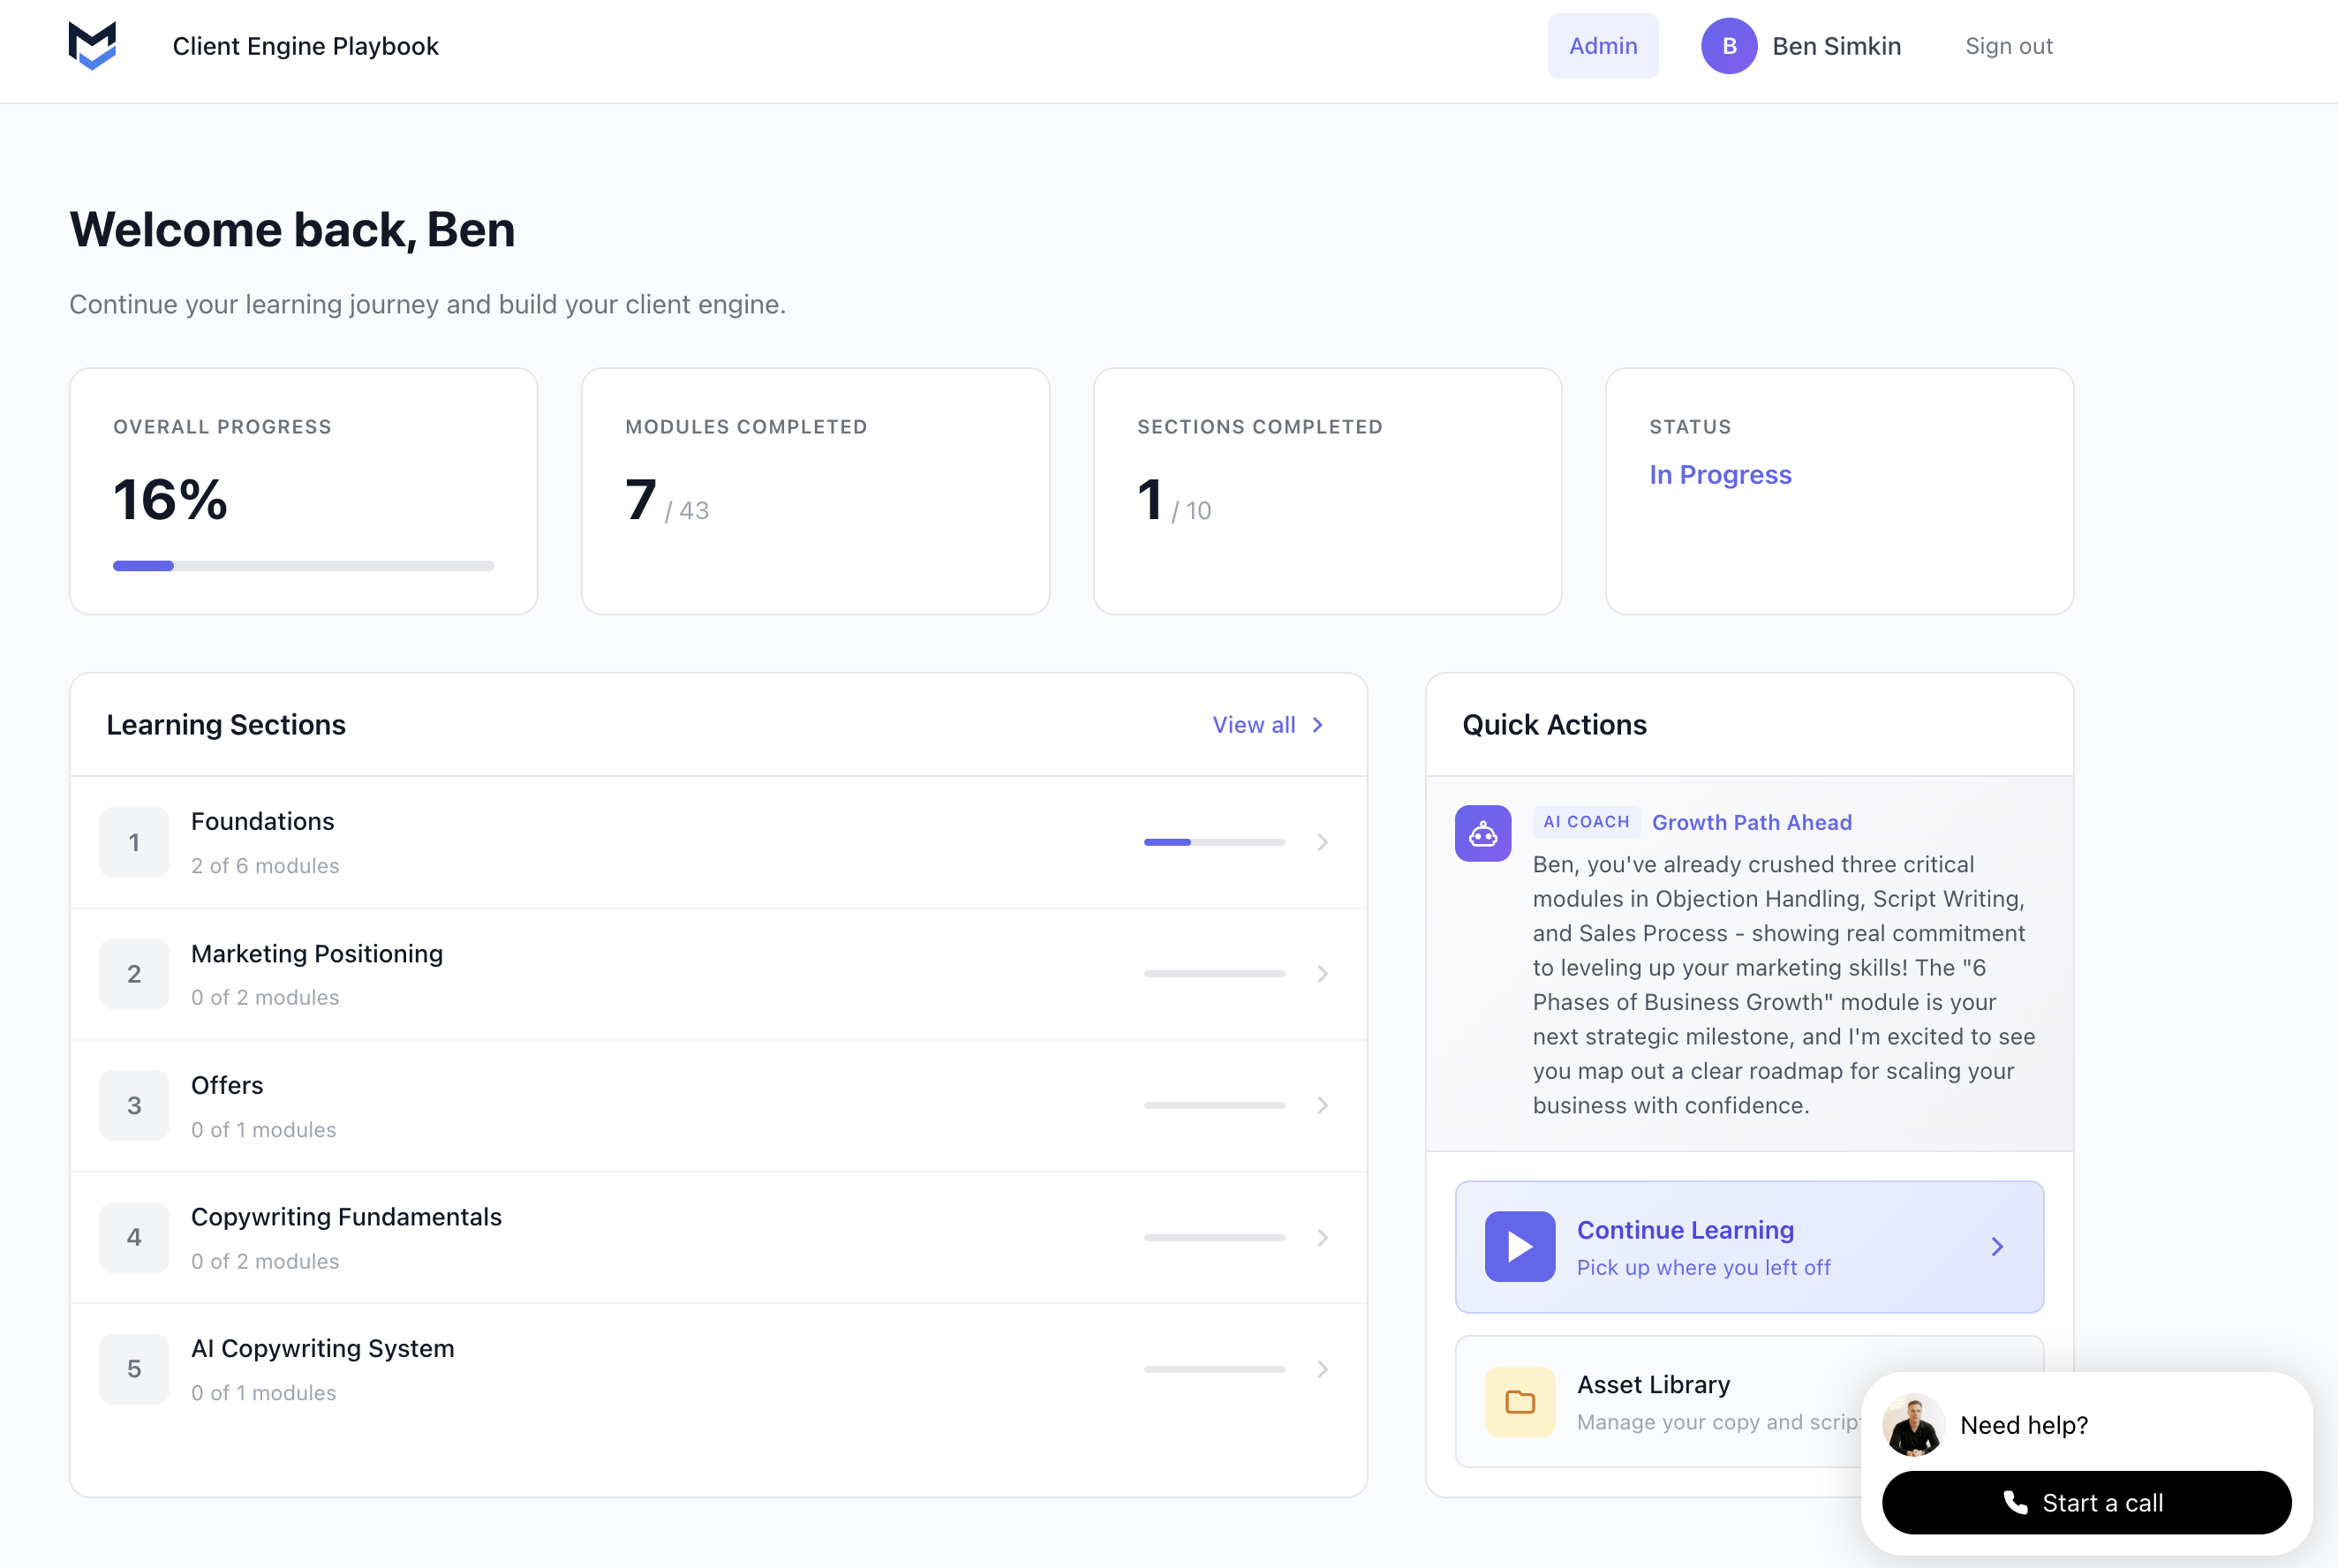Click the AI Coach robot icon

(1483, 833)
